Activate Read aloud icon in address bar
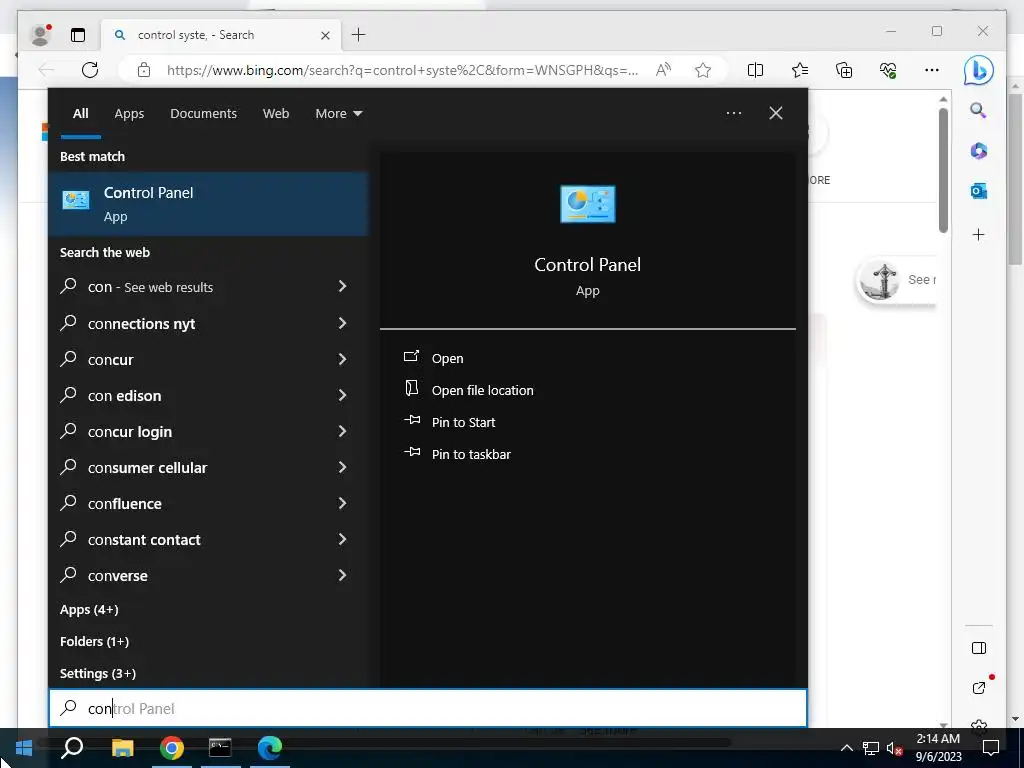Screen dimensions: 1024x768 point(663,70)
